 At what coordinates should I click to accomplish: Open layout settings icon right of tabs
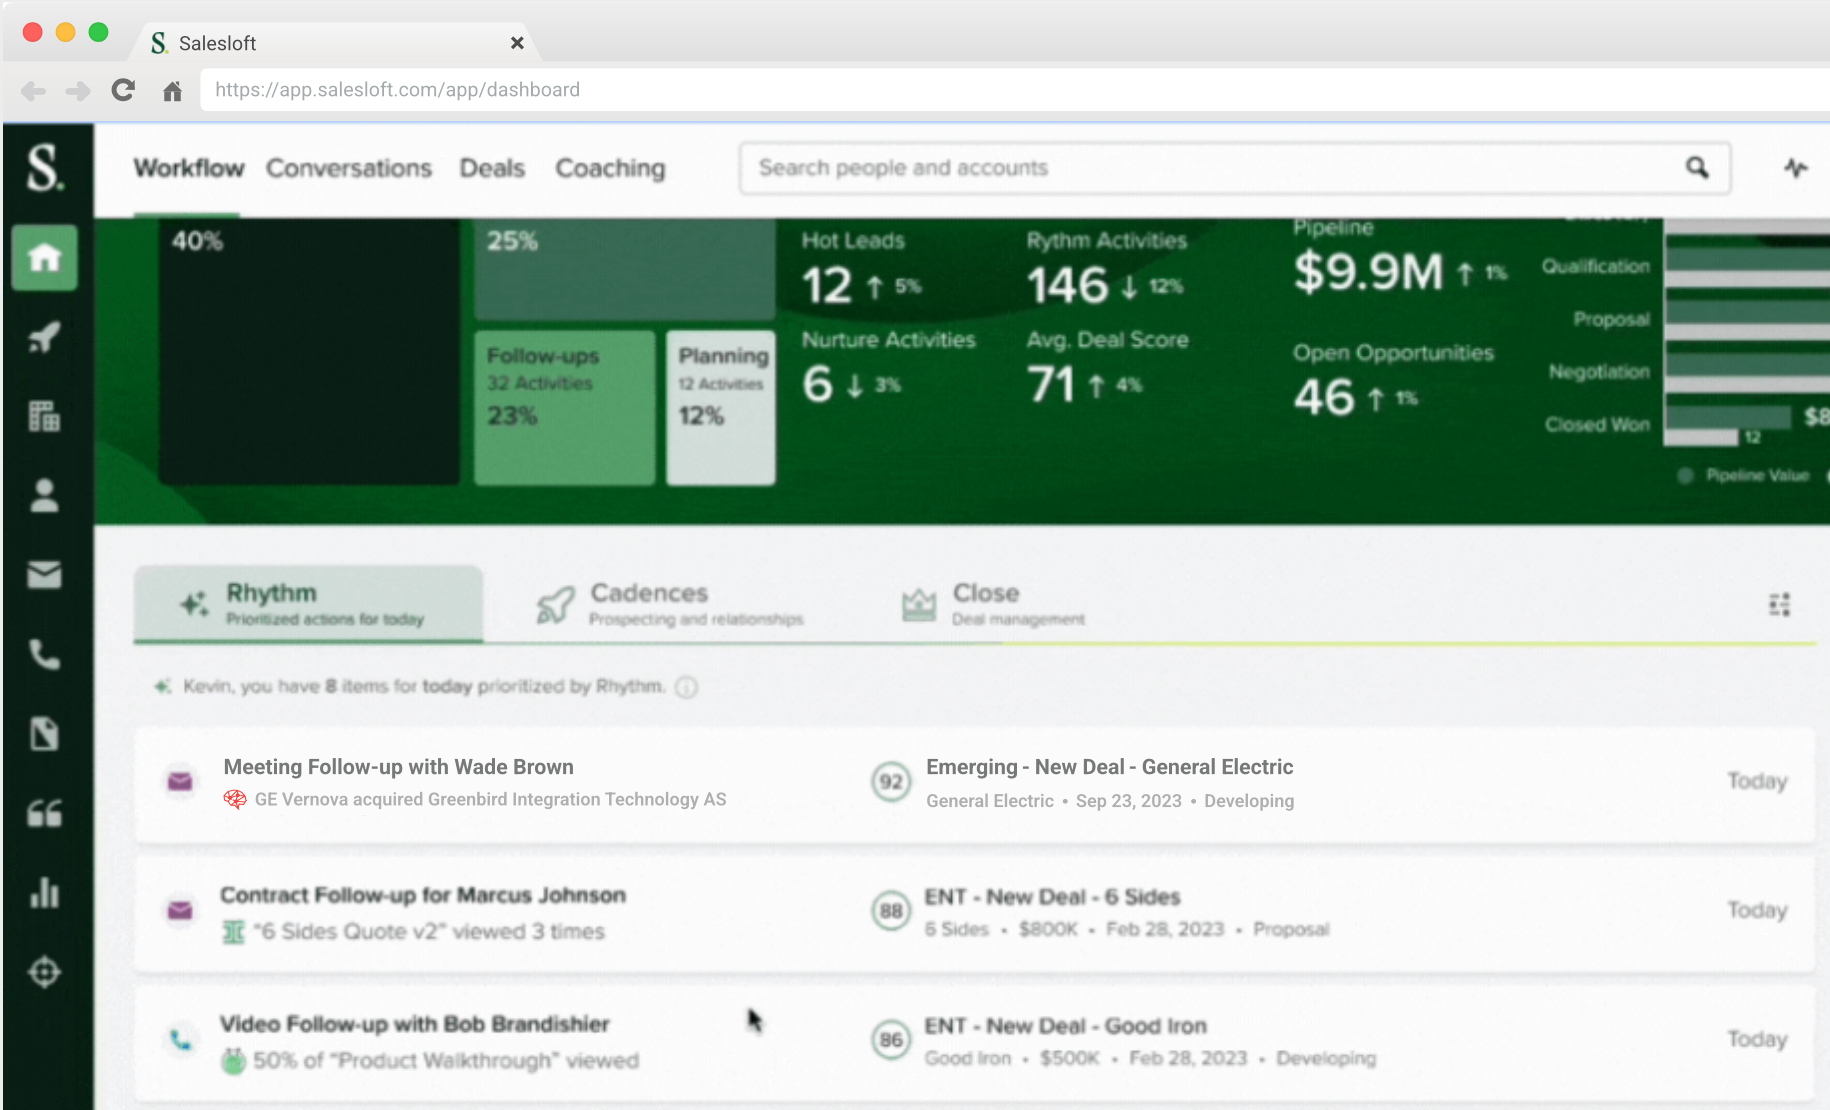1779,605
